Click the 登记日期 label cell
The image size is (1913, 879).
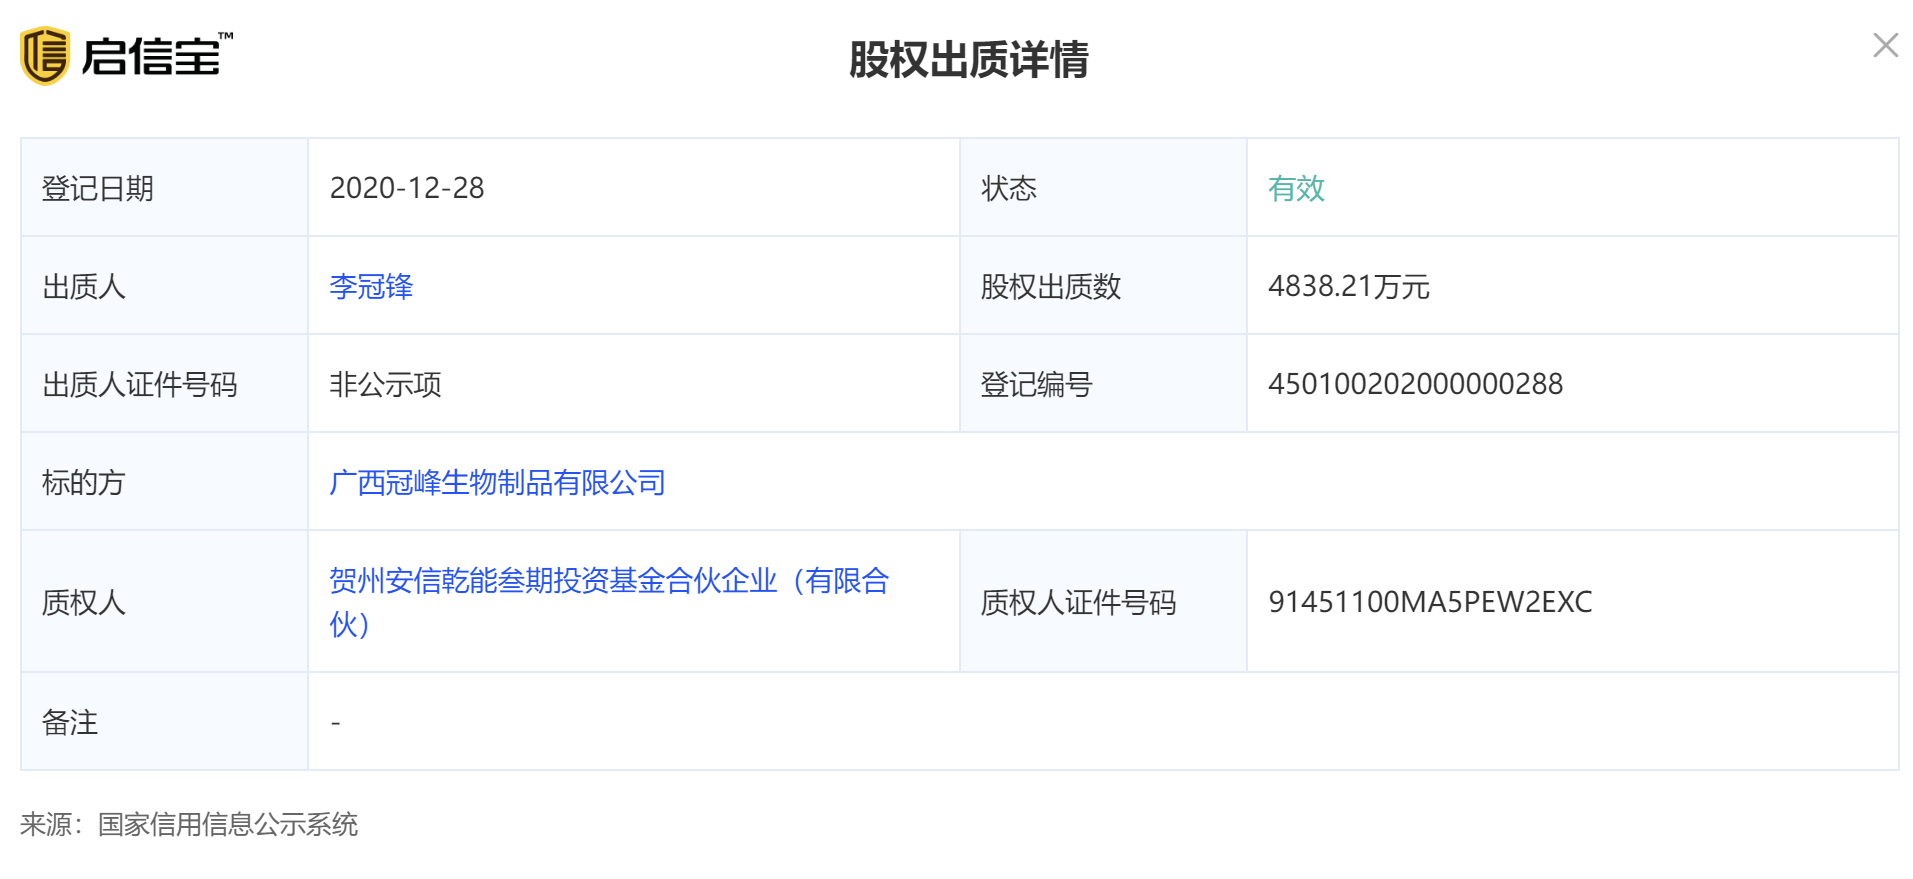164,188
